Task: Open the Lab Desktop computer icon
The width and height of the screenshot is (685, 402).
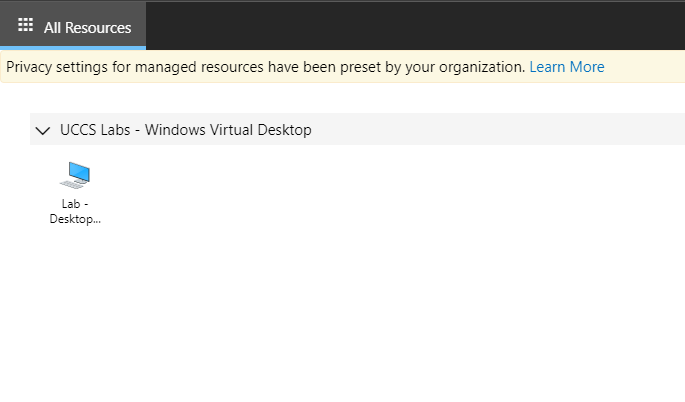Action: 75,175
